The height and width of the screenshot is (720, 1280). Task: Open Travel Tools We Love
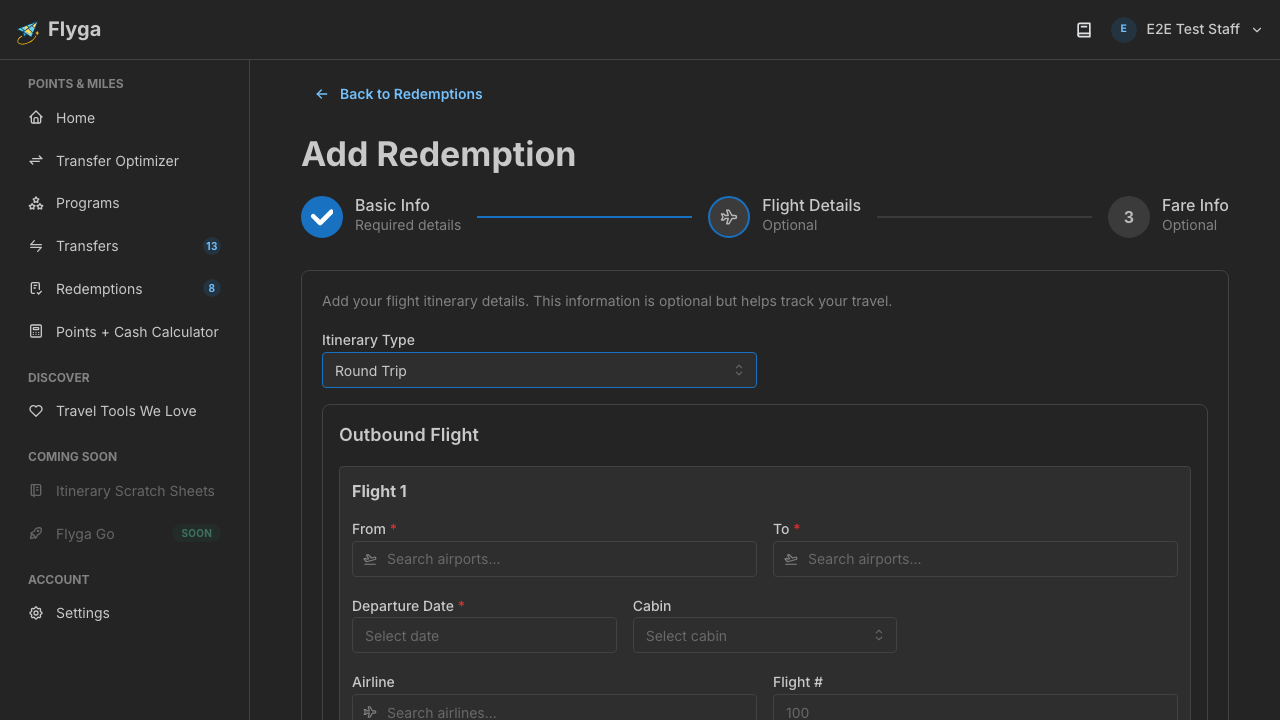(x=124, y=411)
